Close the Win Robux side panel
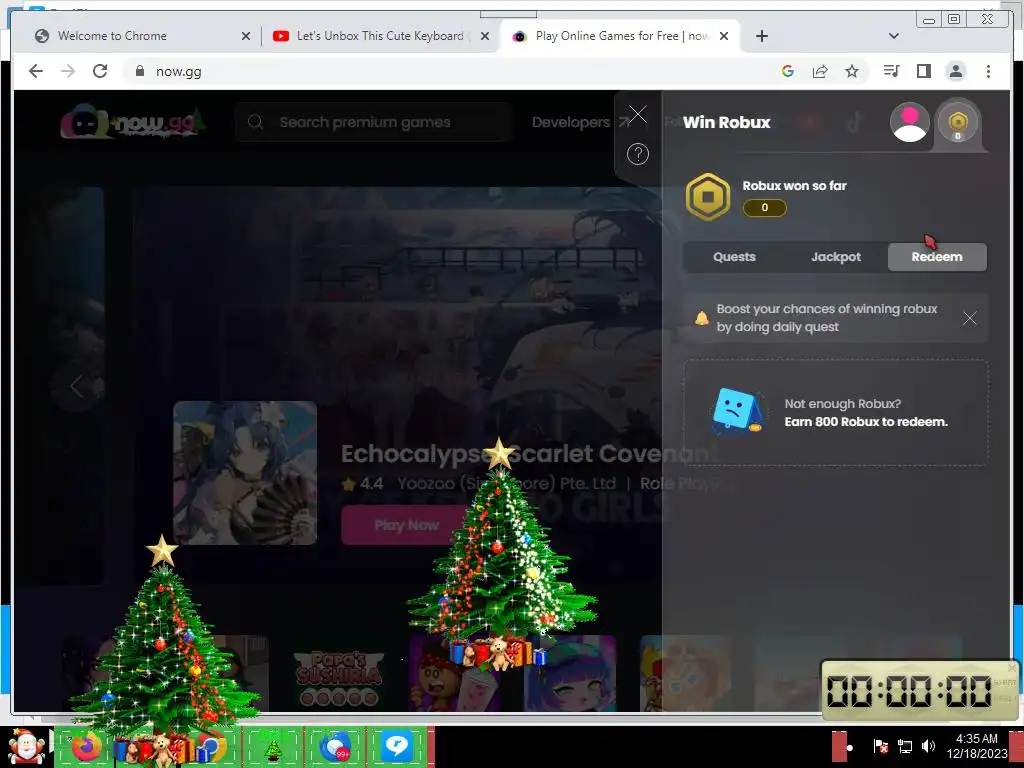Image resolution: width=1024 pixels, height=768 pixels. [637, 114]
